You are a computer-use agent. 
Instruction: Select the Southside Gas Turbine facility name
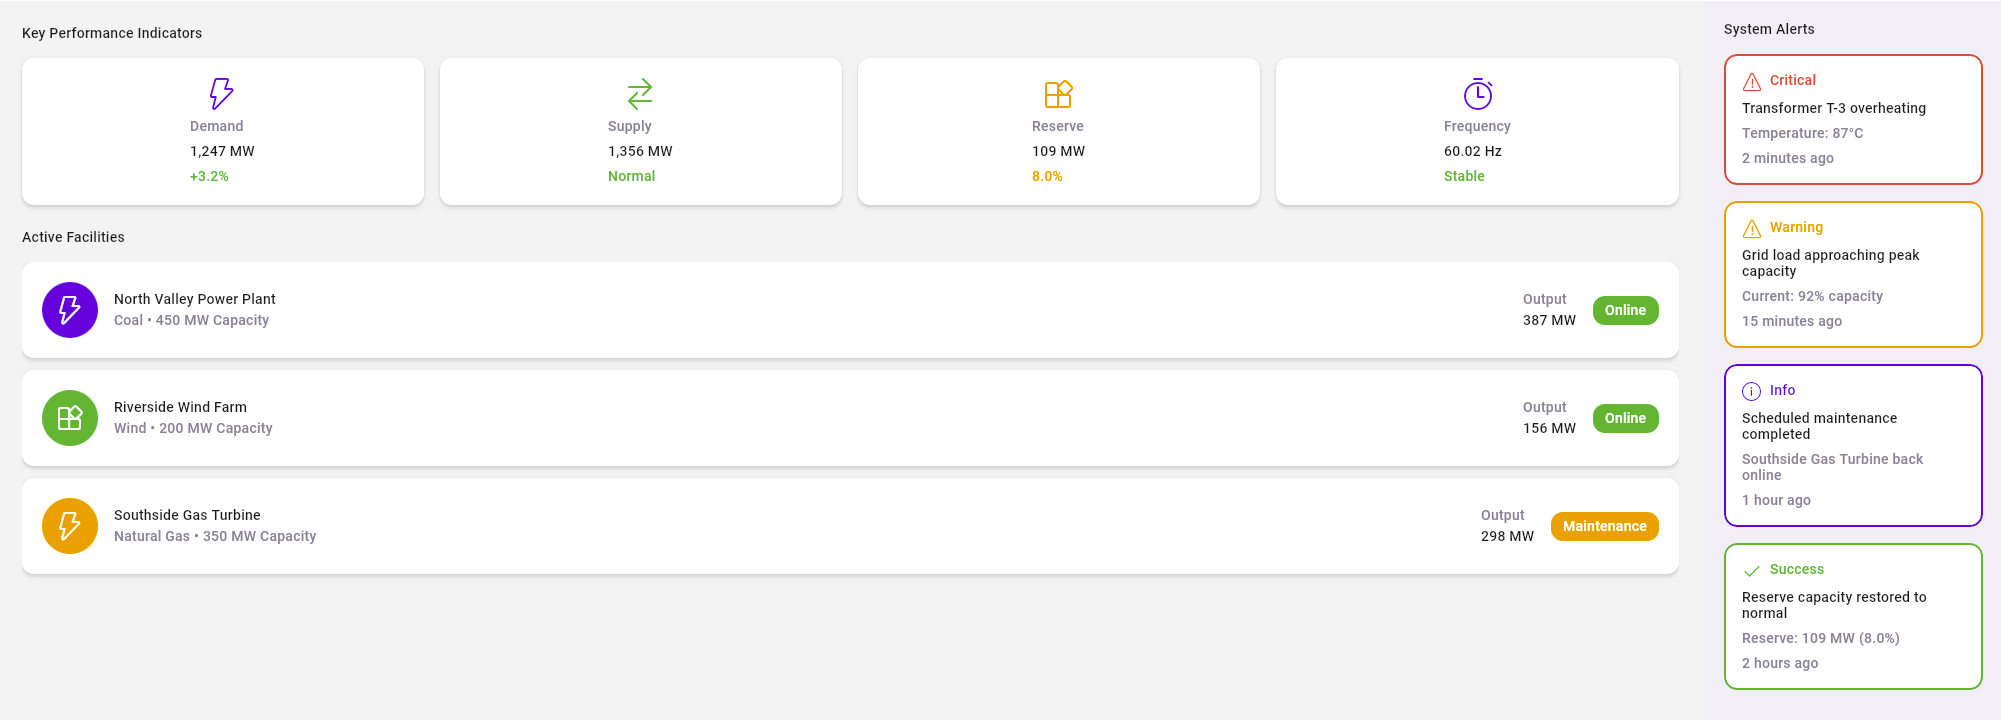[187, 515]
